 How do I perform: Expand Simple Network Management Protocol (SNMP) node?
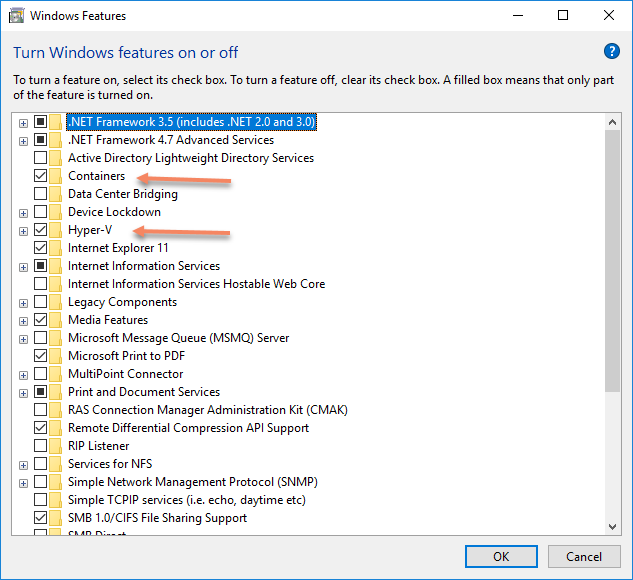coord(23,484)
